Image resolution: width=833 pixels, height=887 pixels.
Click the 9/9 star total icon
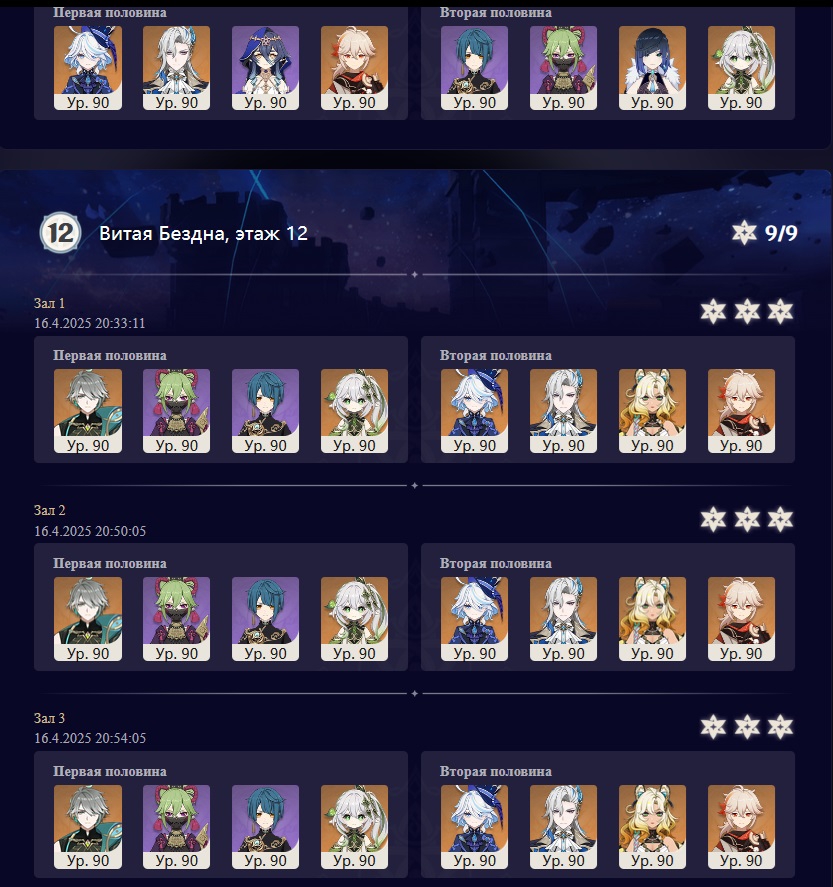744,232
